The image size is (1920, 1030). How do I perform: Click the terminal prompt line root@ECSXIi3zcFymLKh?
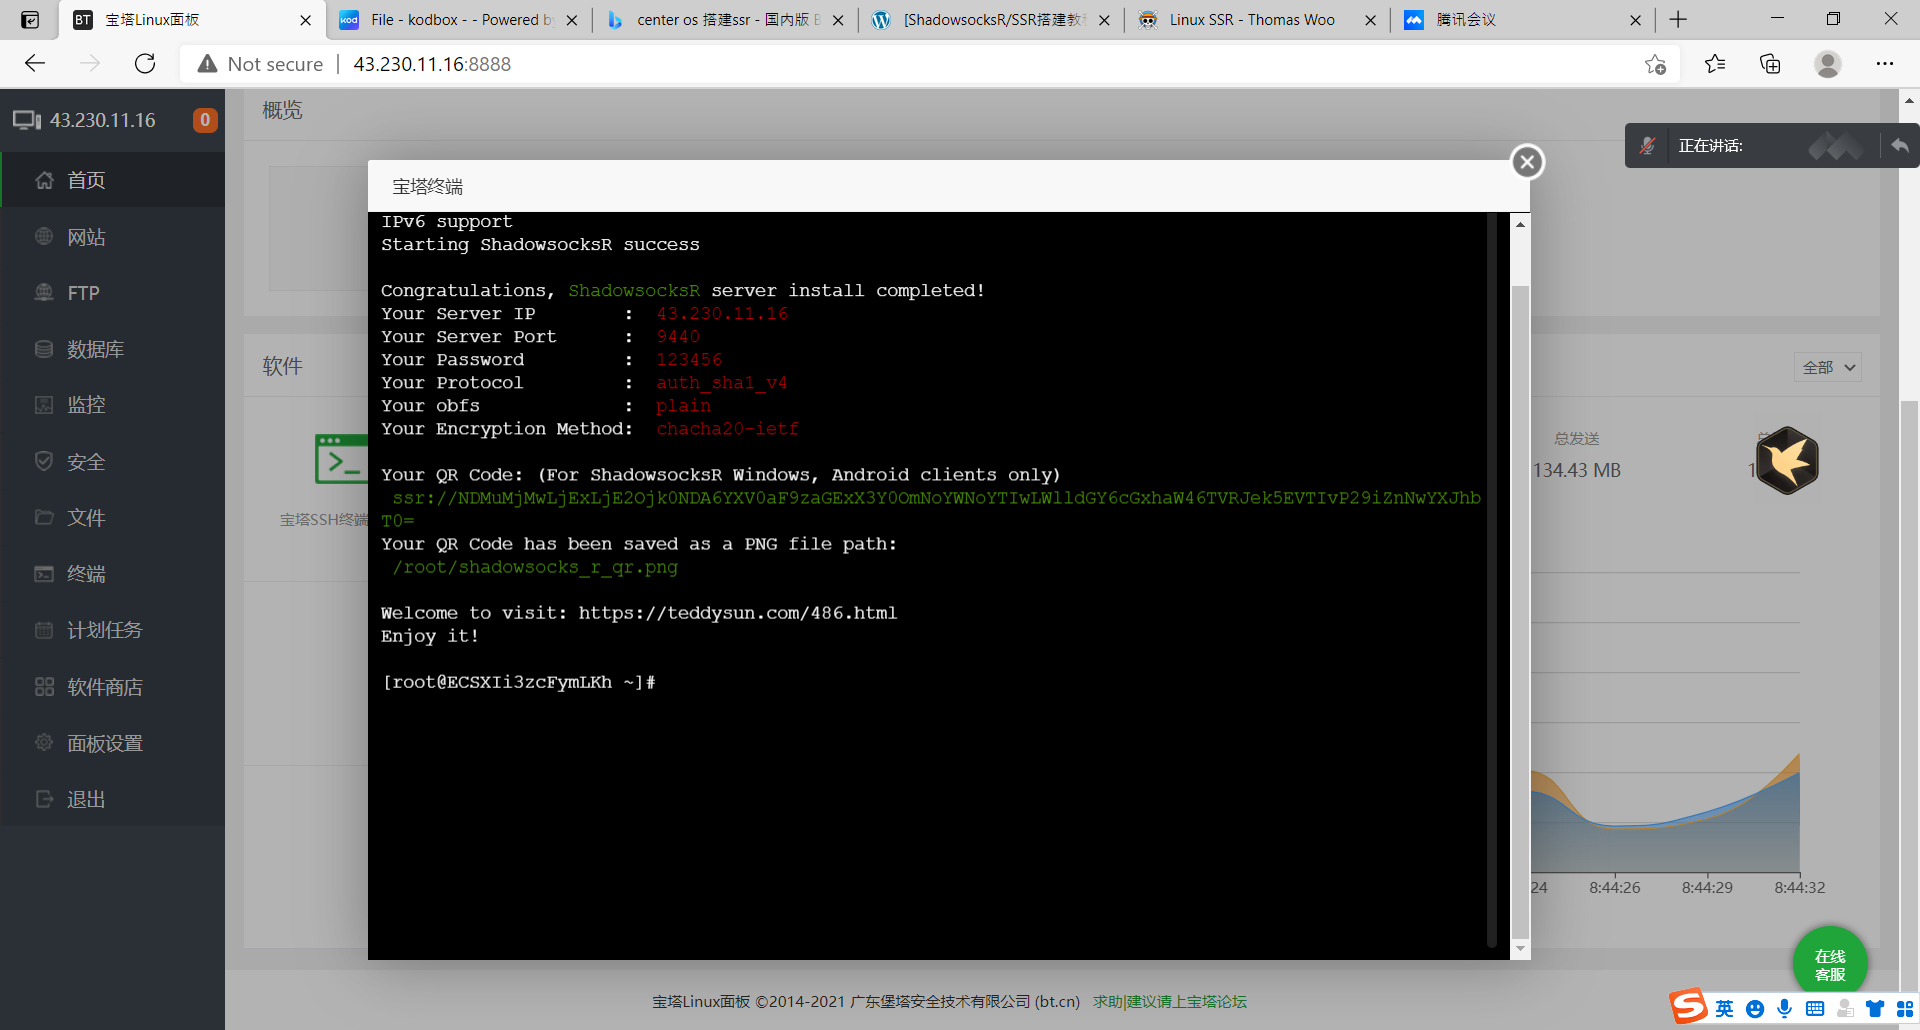coord(518,682)
